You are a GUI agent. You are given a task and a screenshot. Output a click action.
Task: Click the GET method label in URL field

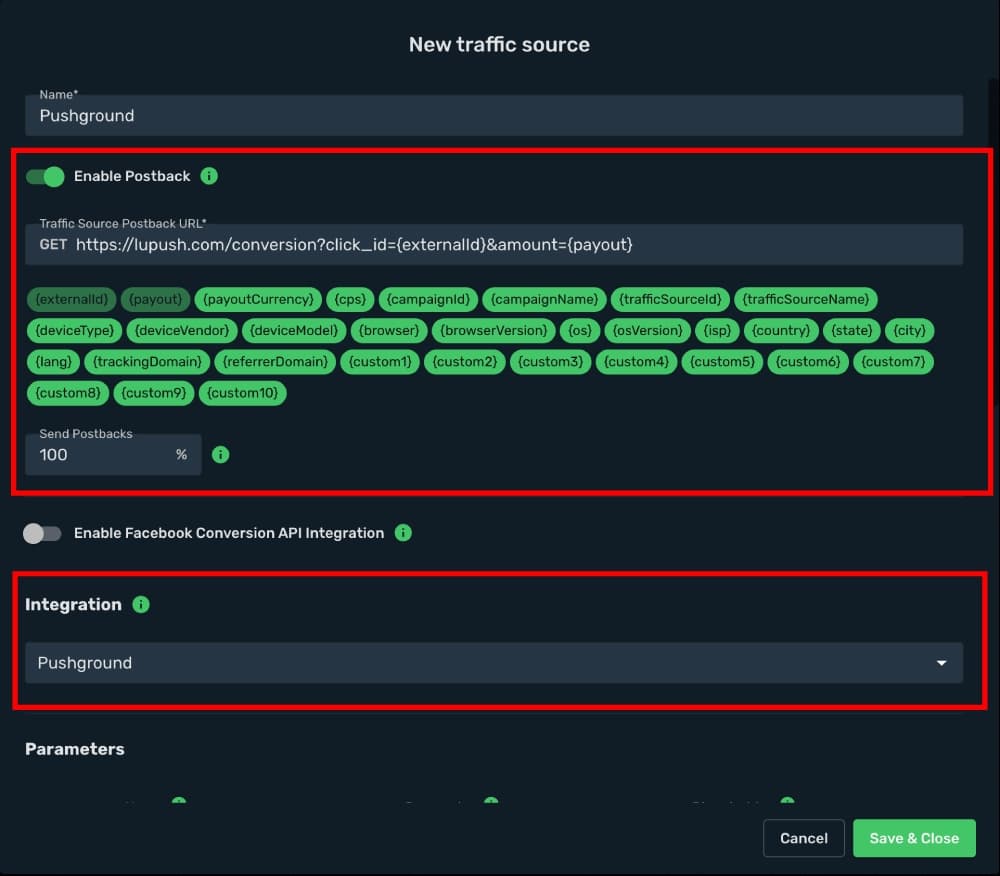coord(53,245)
